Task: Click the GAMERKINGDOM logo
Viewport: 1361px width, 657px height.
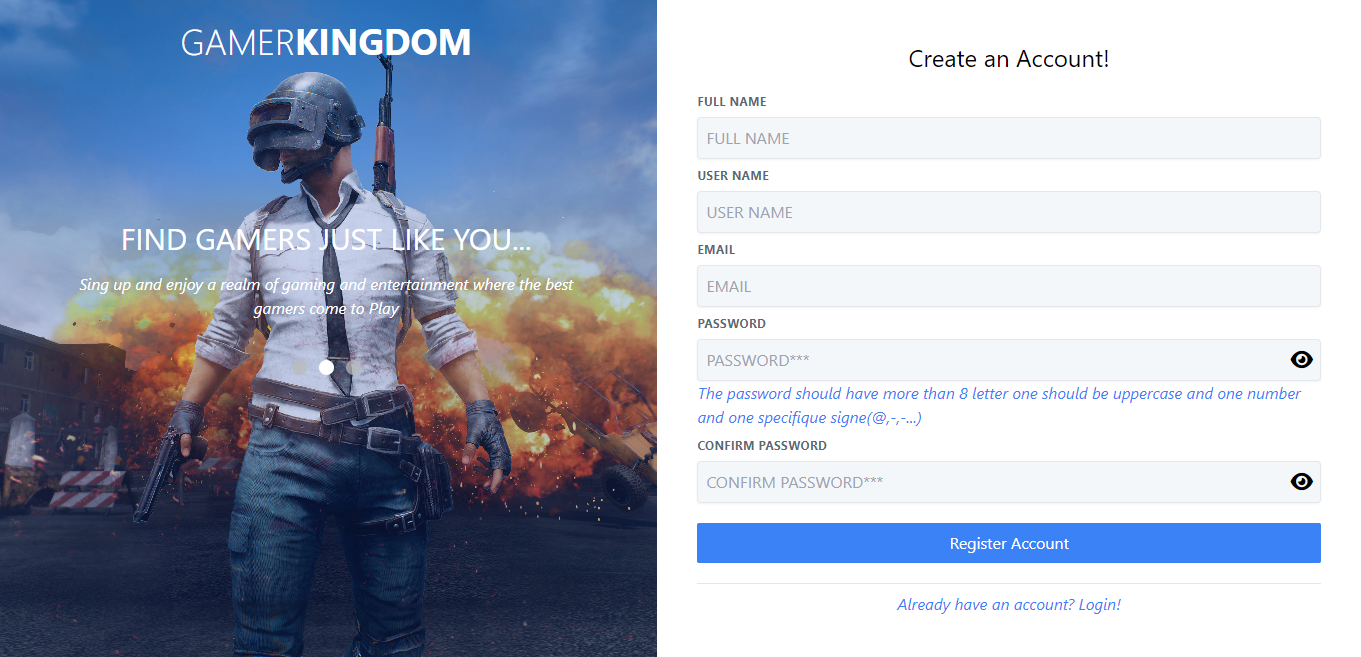Action: [x=326, y=42]
